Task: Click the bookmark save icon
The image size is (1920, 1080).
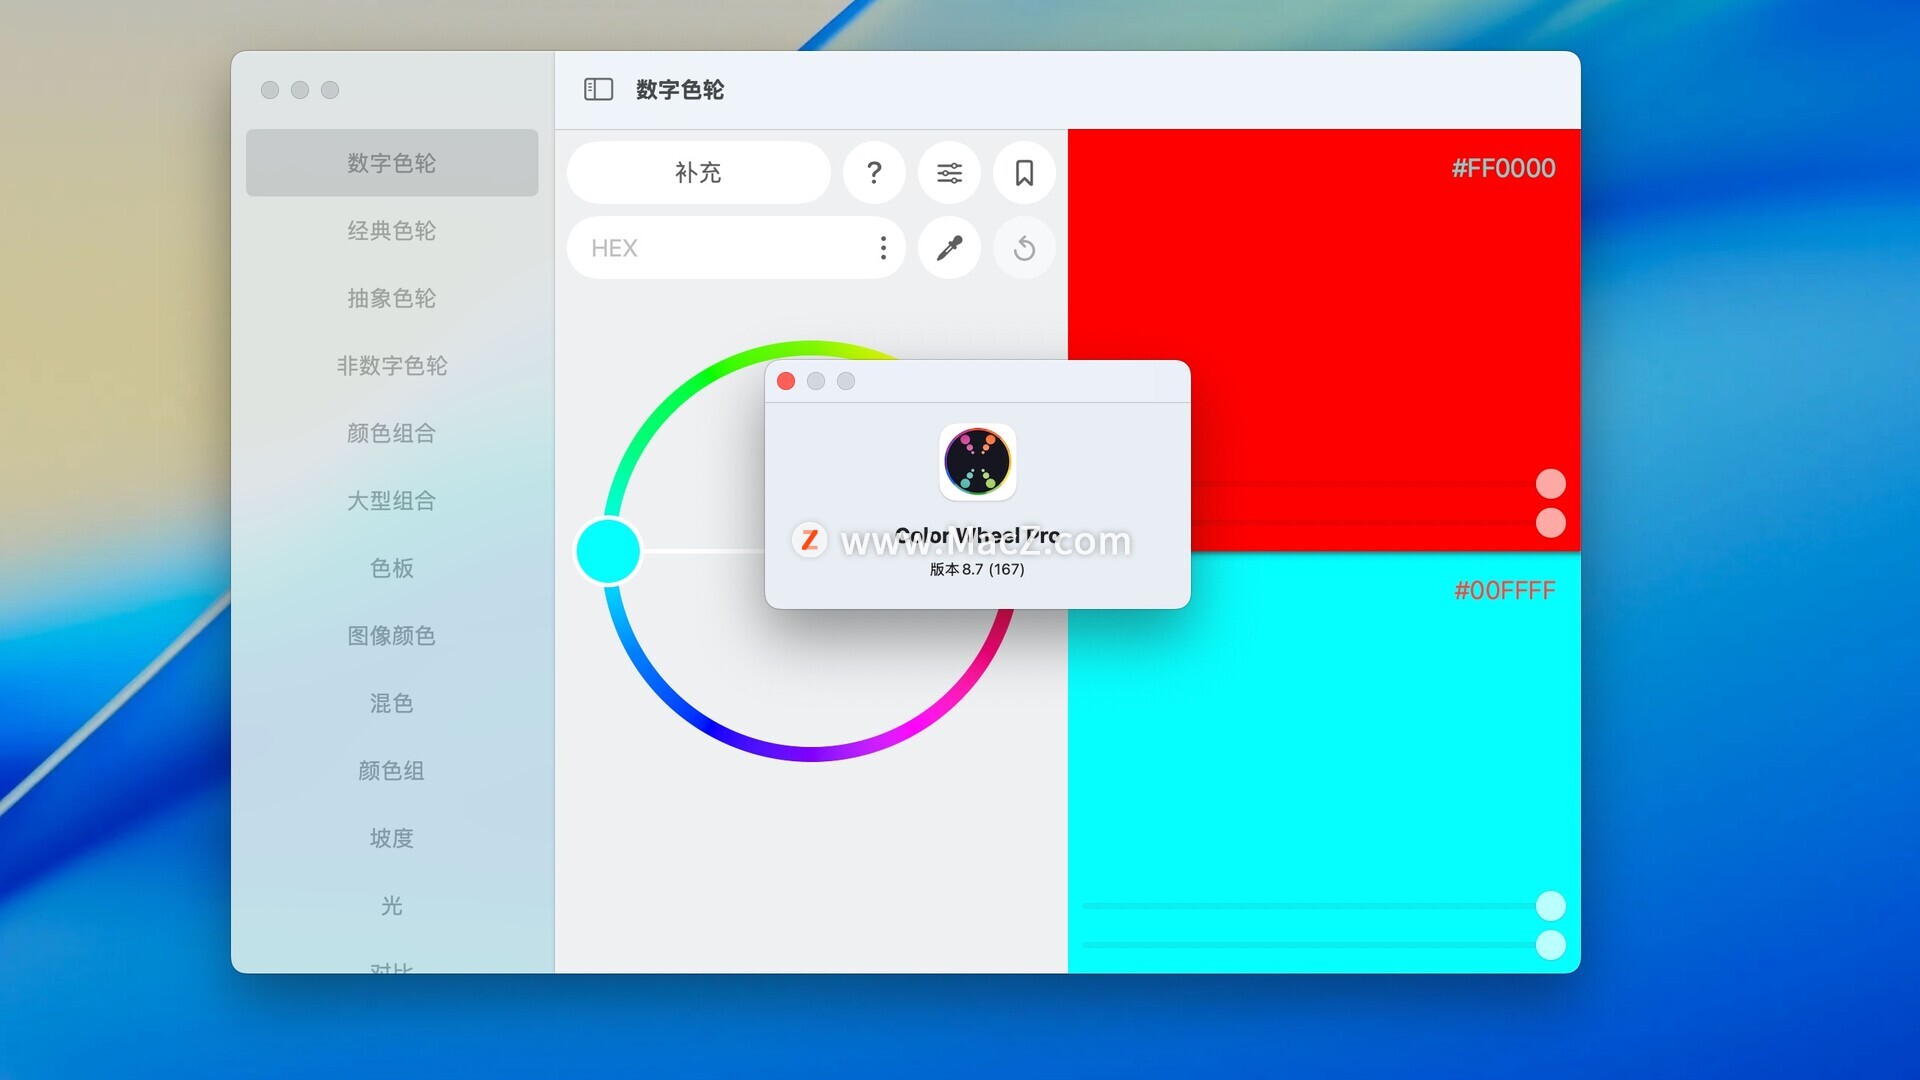Action: pyautogui.click(x=1024, y=173)
